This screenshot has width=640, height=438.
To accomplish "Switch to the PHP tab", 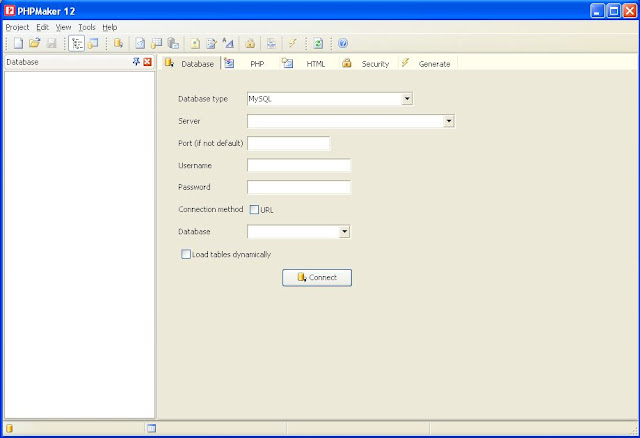I will [249, 64].
